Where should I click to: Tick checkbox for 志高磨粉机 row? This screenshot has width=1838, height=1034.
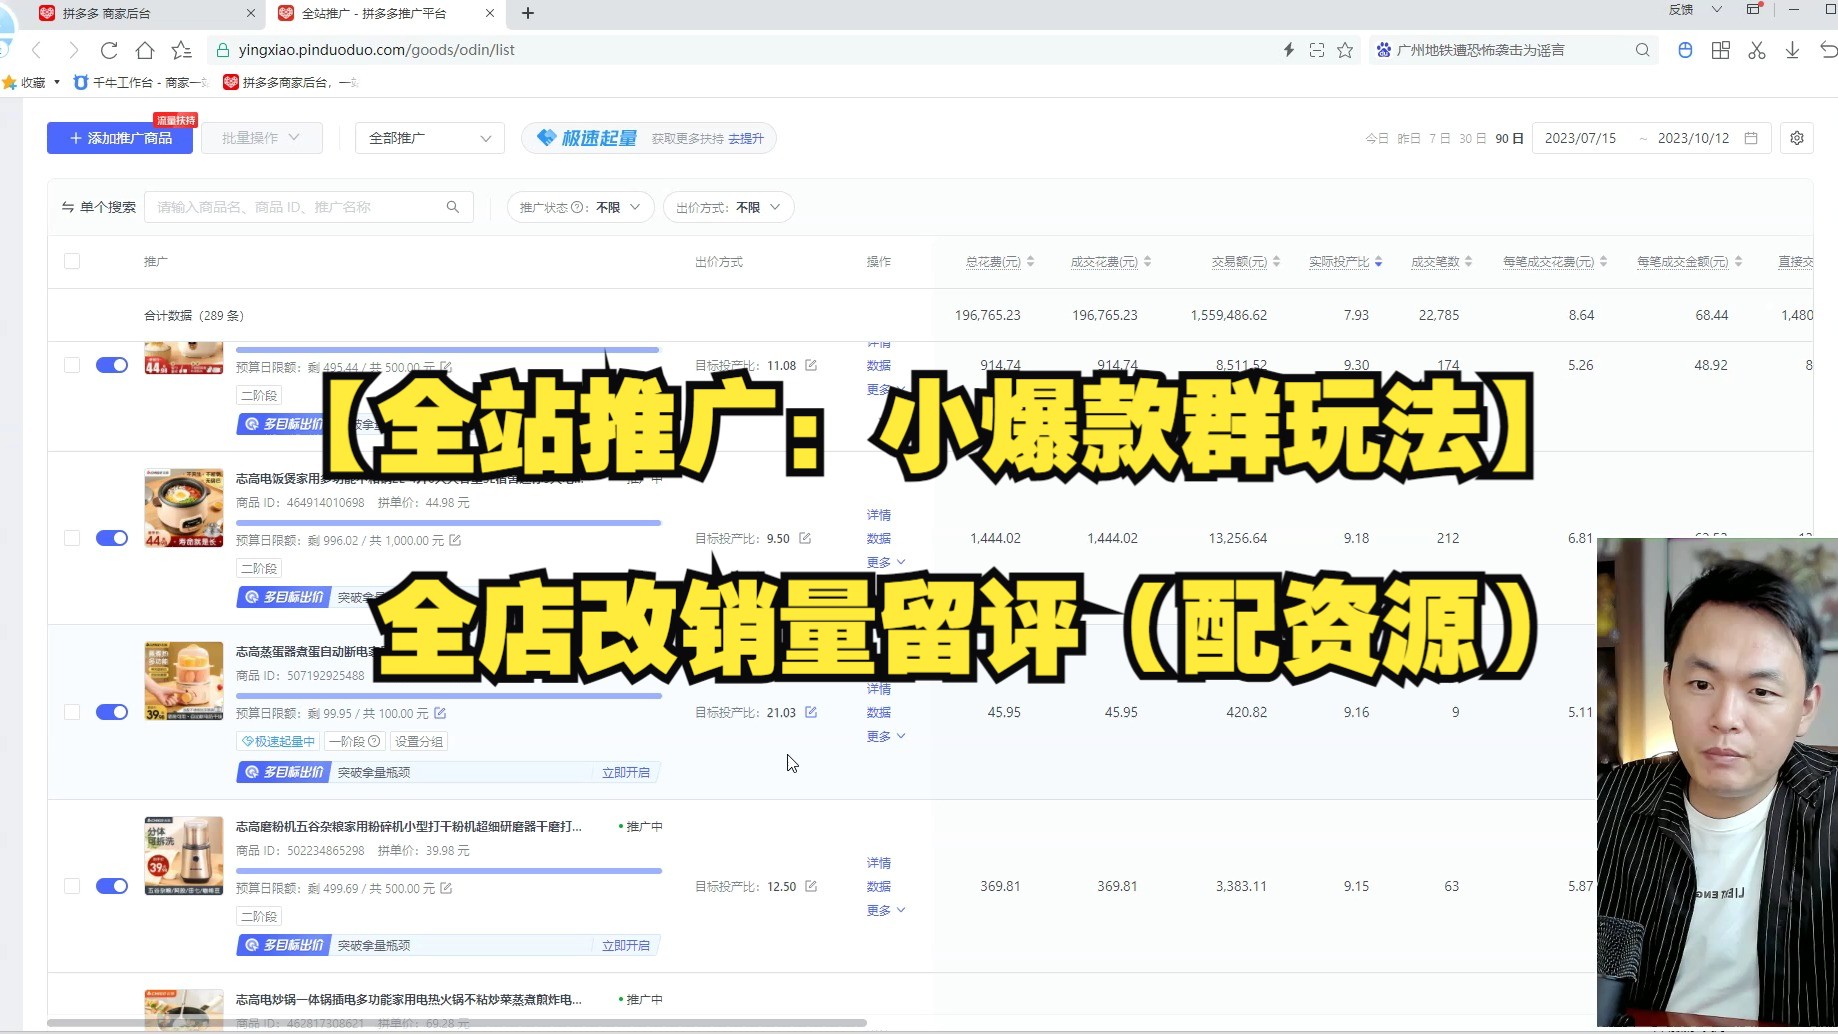72,886
